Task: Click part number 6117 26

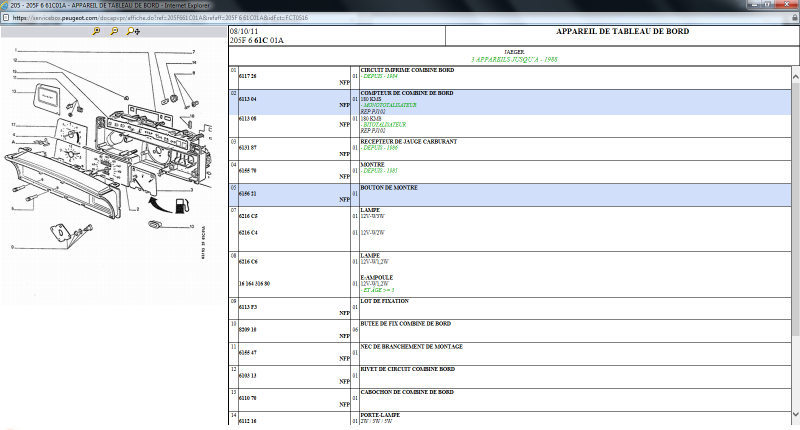Action: pos(248,76)
